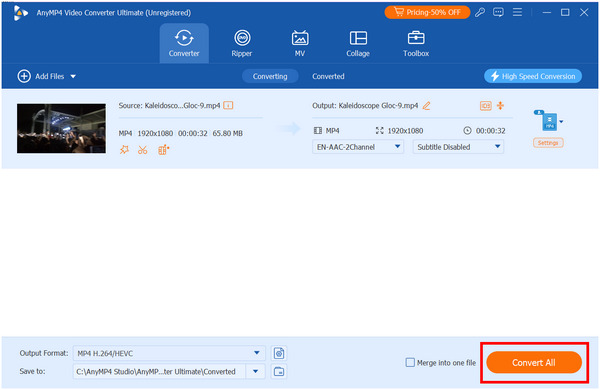Click the MP4 film strip icon
Image resolution: width=600 pixels, height=390 pixels.
[318, 131]
